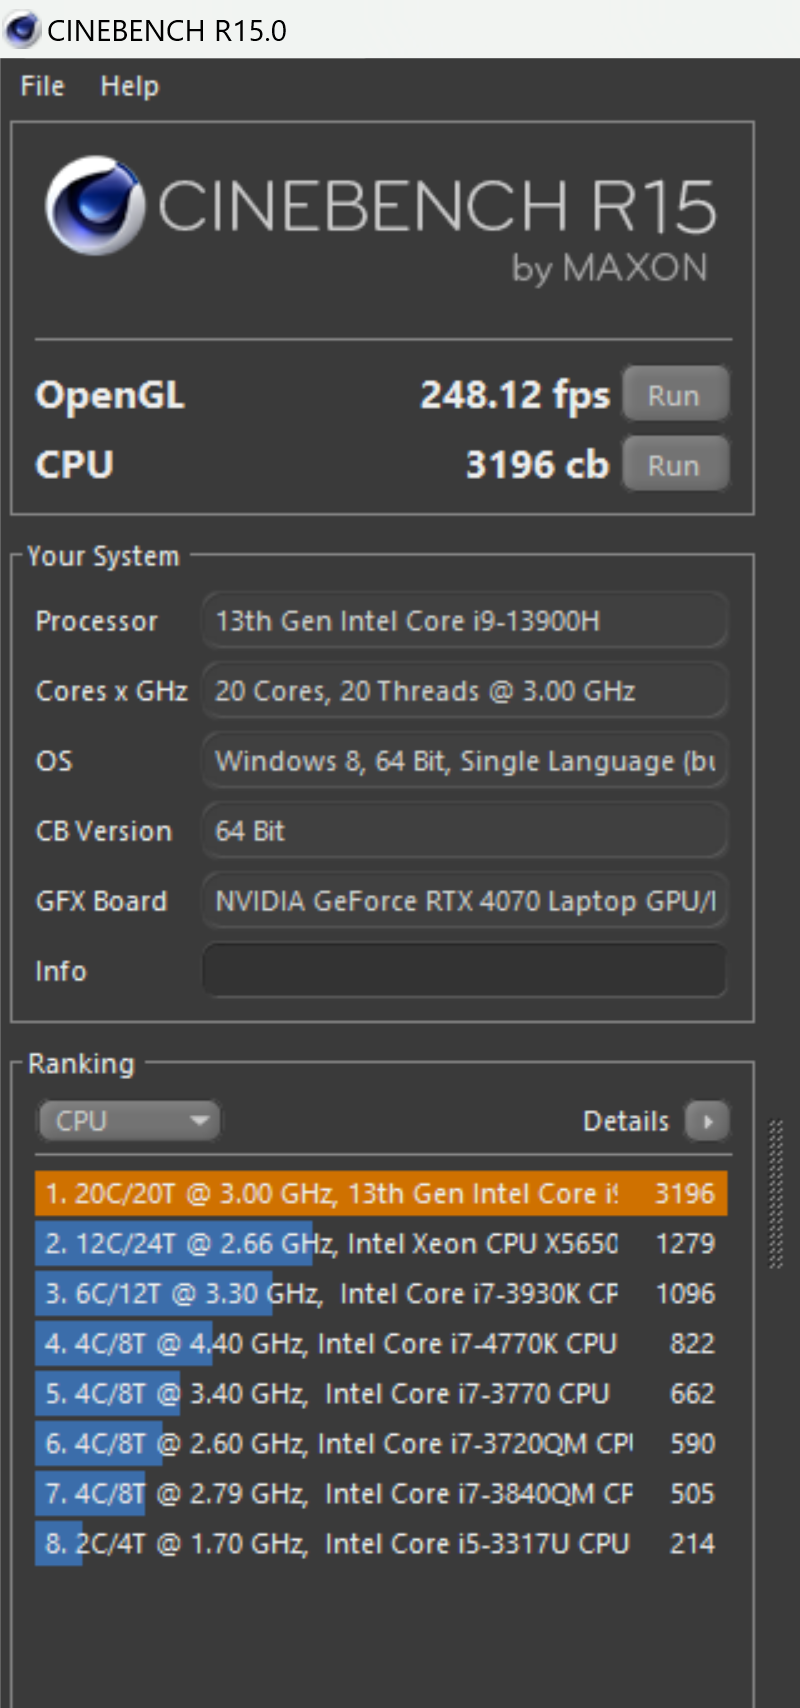Select the i7-3720QM ranking row
The image size is (800, 1708).
381,1444
